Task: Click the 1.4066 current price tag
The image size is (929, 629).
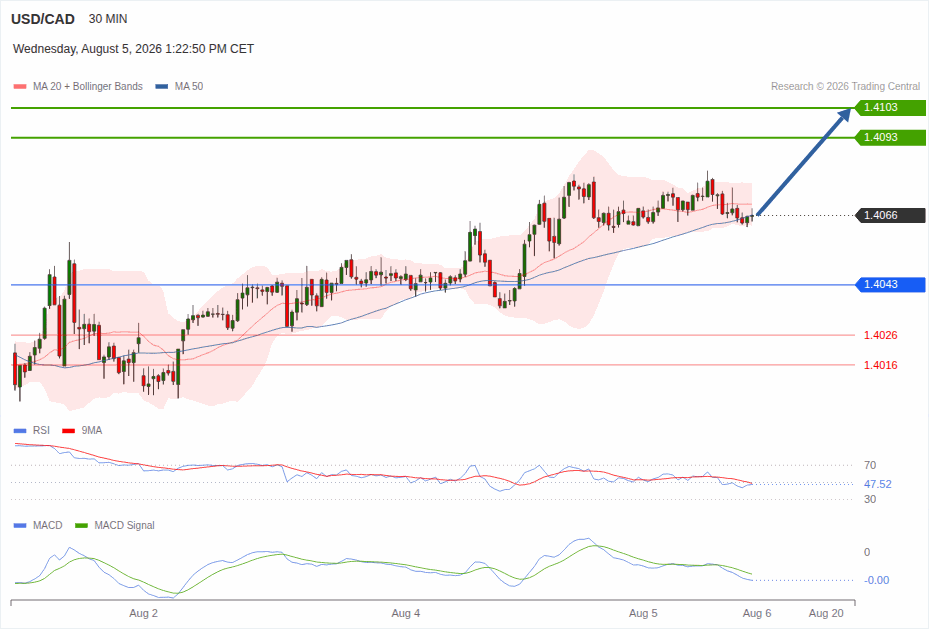Action: tap(890, 215)
